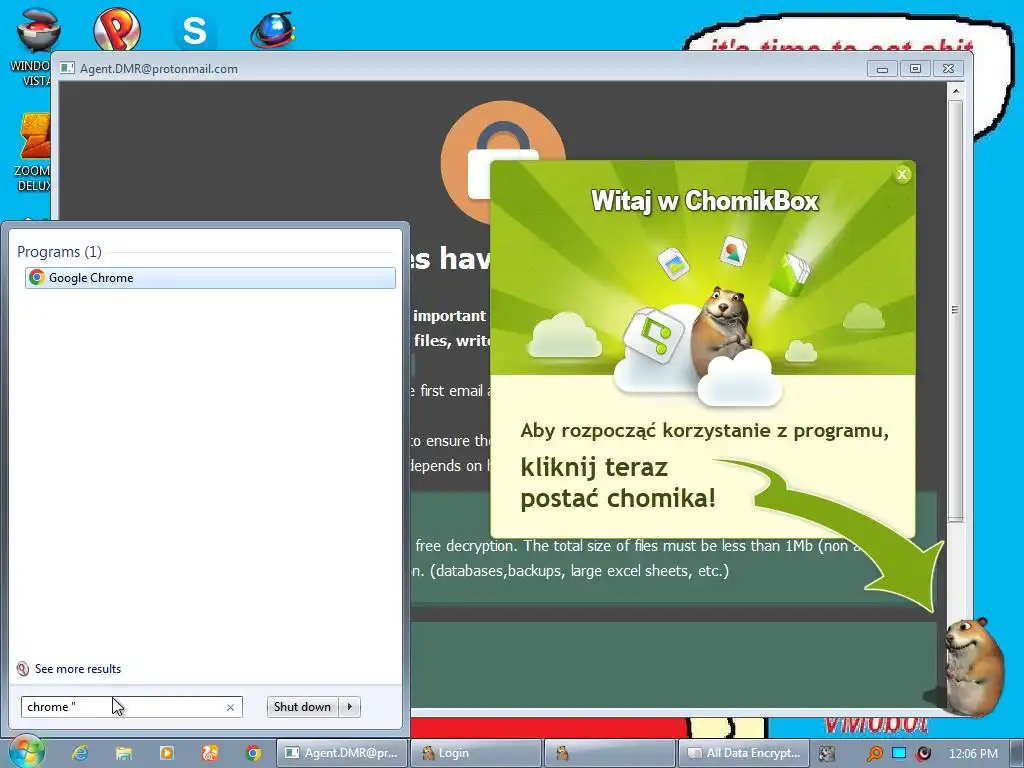The width and height of the screenshot is (1024, 768).
Task: Close the Agent.DMR@protonmail.com window
Action: click(x=948, y=69)
